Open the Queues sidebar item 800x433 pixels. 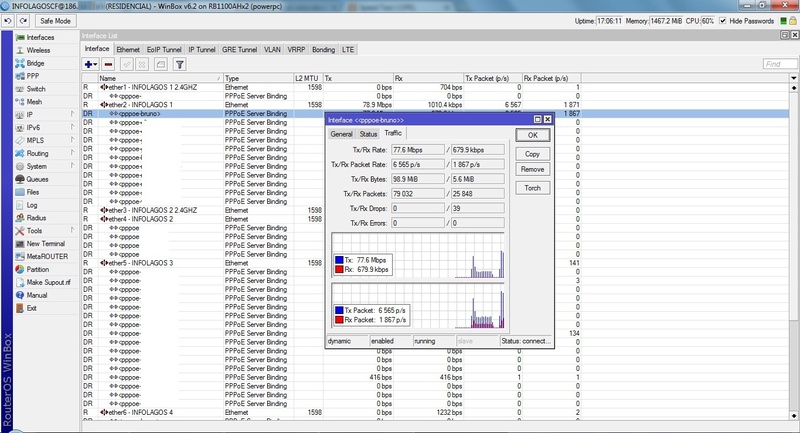[38, 179]
